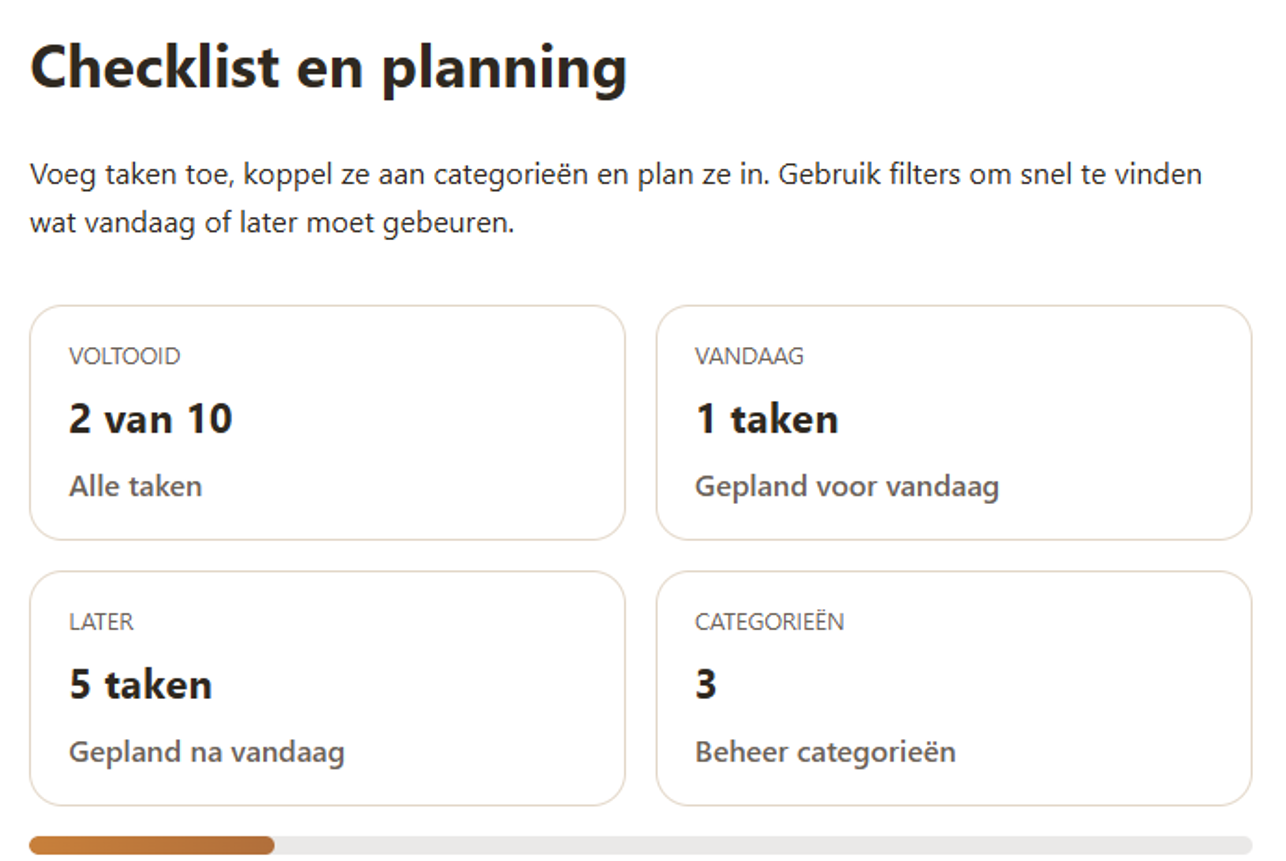1286x861 pixels.
Task: Click the Beheer categorieën link
Action: [x=825, y=752]
